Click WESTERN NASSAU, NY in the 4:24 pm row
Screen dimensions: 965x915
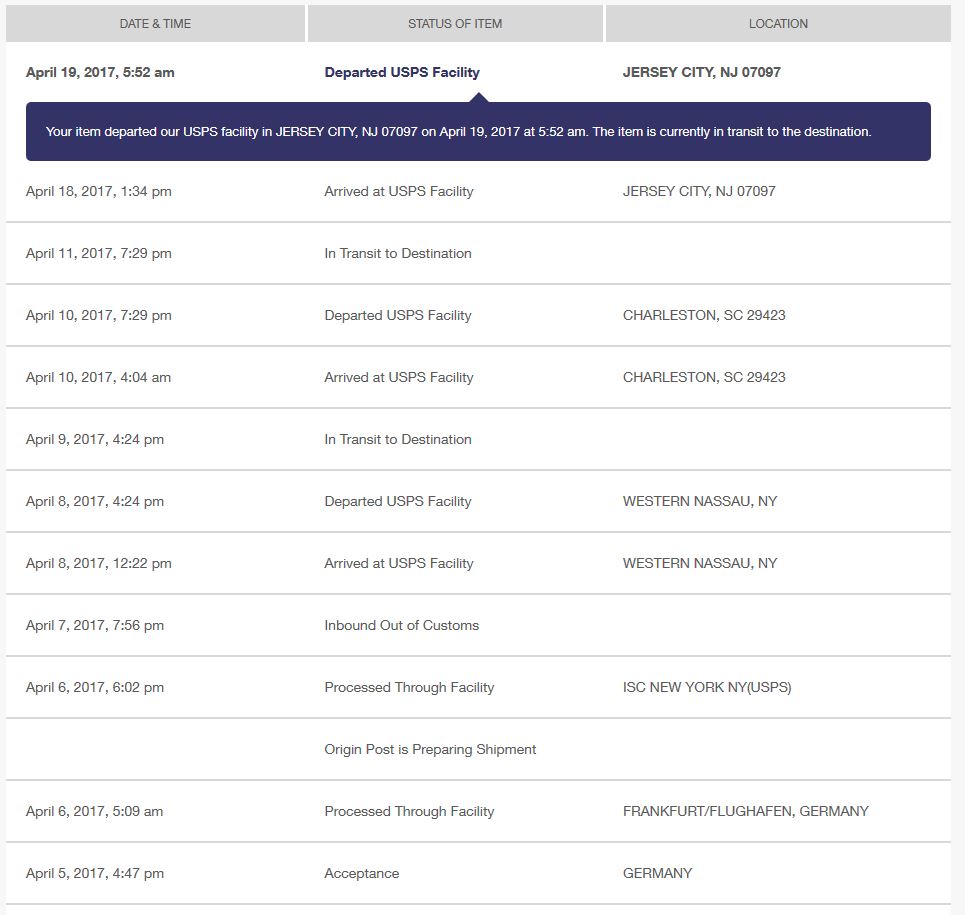click(699, 501)
